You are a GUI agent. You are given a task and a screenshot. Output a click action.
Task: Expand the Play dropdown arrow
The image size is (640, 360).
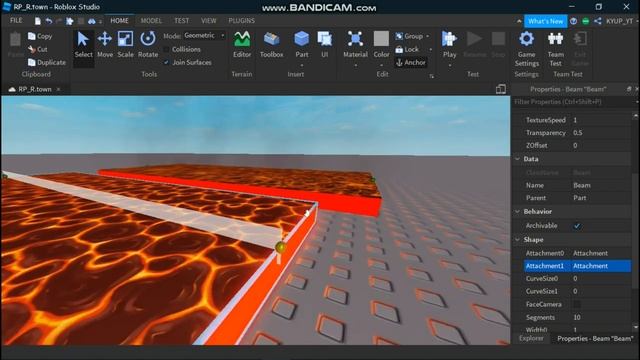tap(449, 65)
